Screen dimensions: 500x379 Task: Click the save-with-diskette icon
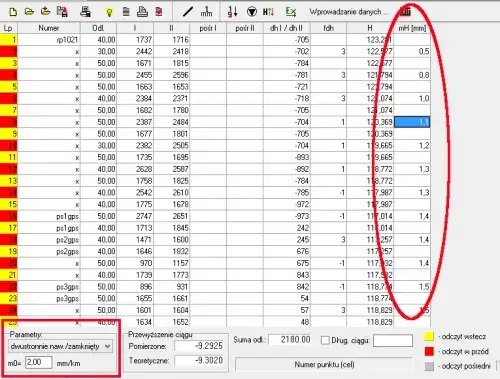click(x=62, y=12)
